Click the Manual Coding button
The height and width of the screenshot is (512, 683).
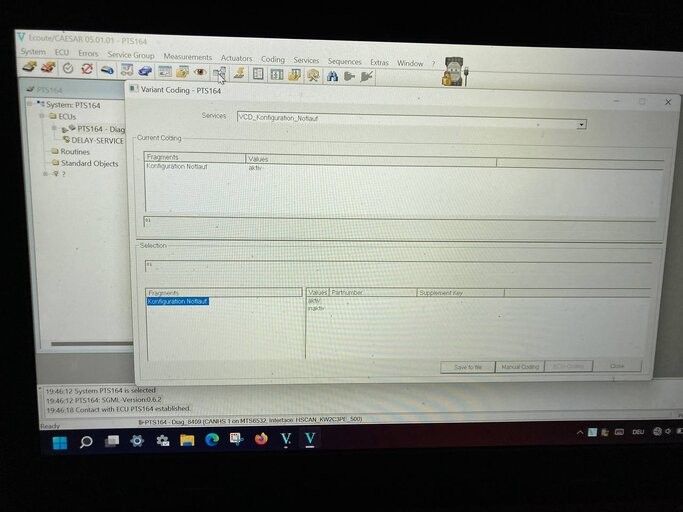pyautogui.click(x=520, y=366)
